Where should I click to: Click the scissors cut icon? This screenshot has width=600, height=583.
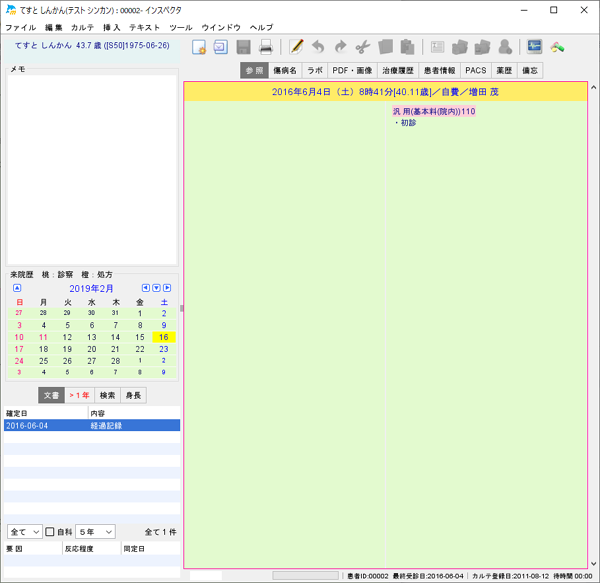[x=363, y=47]
